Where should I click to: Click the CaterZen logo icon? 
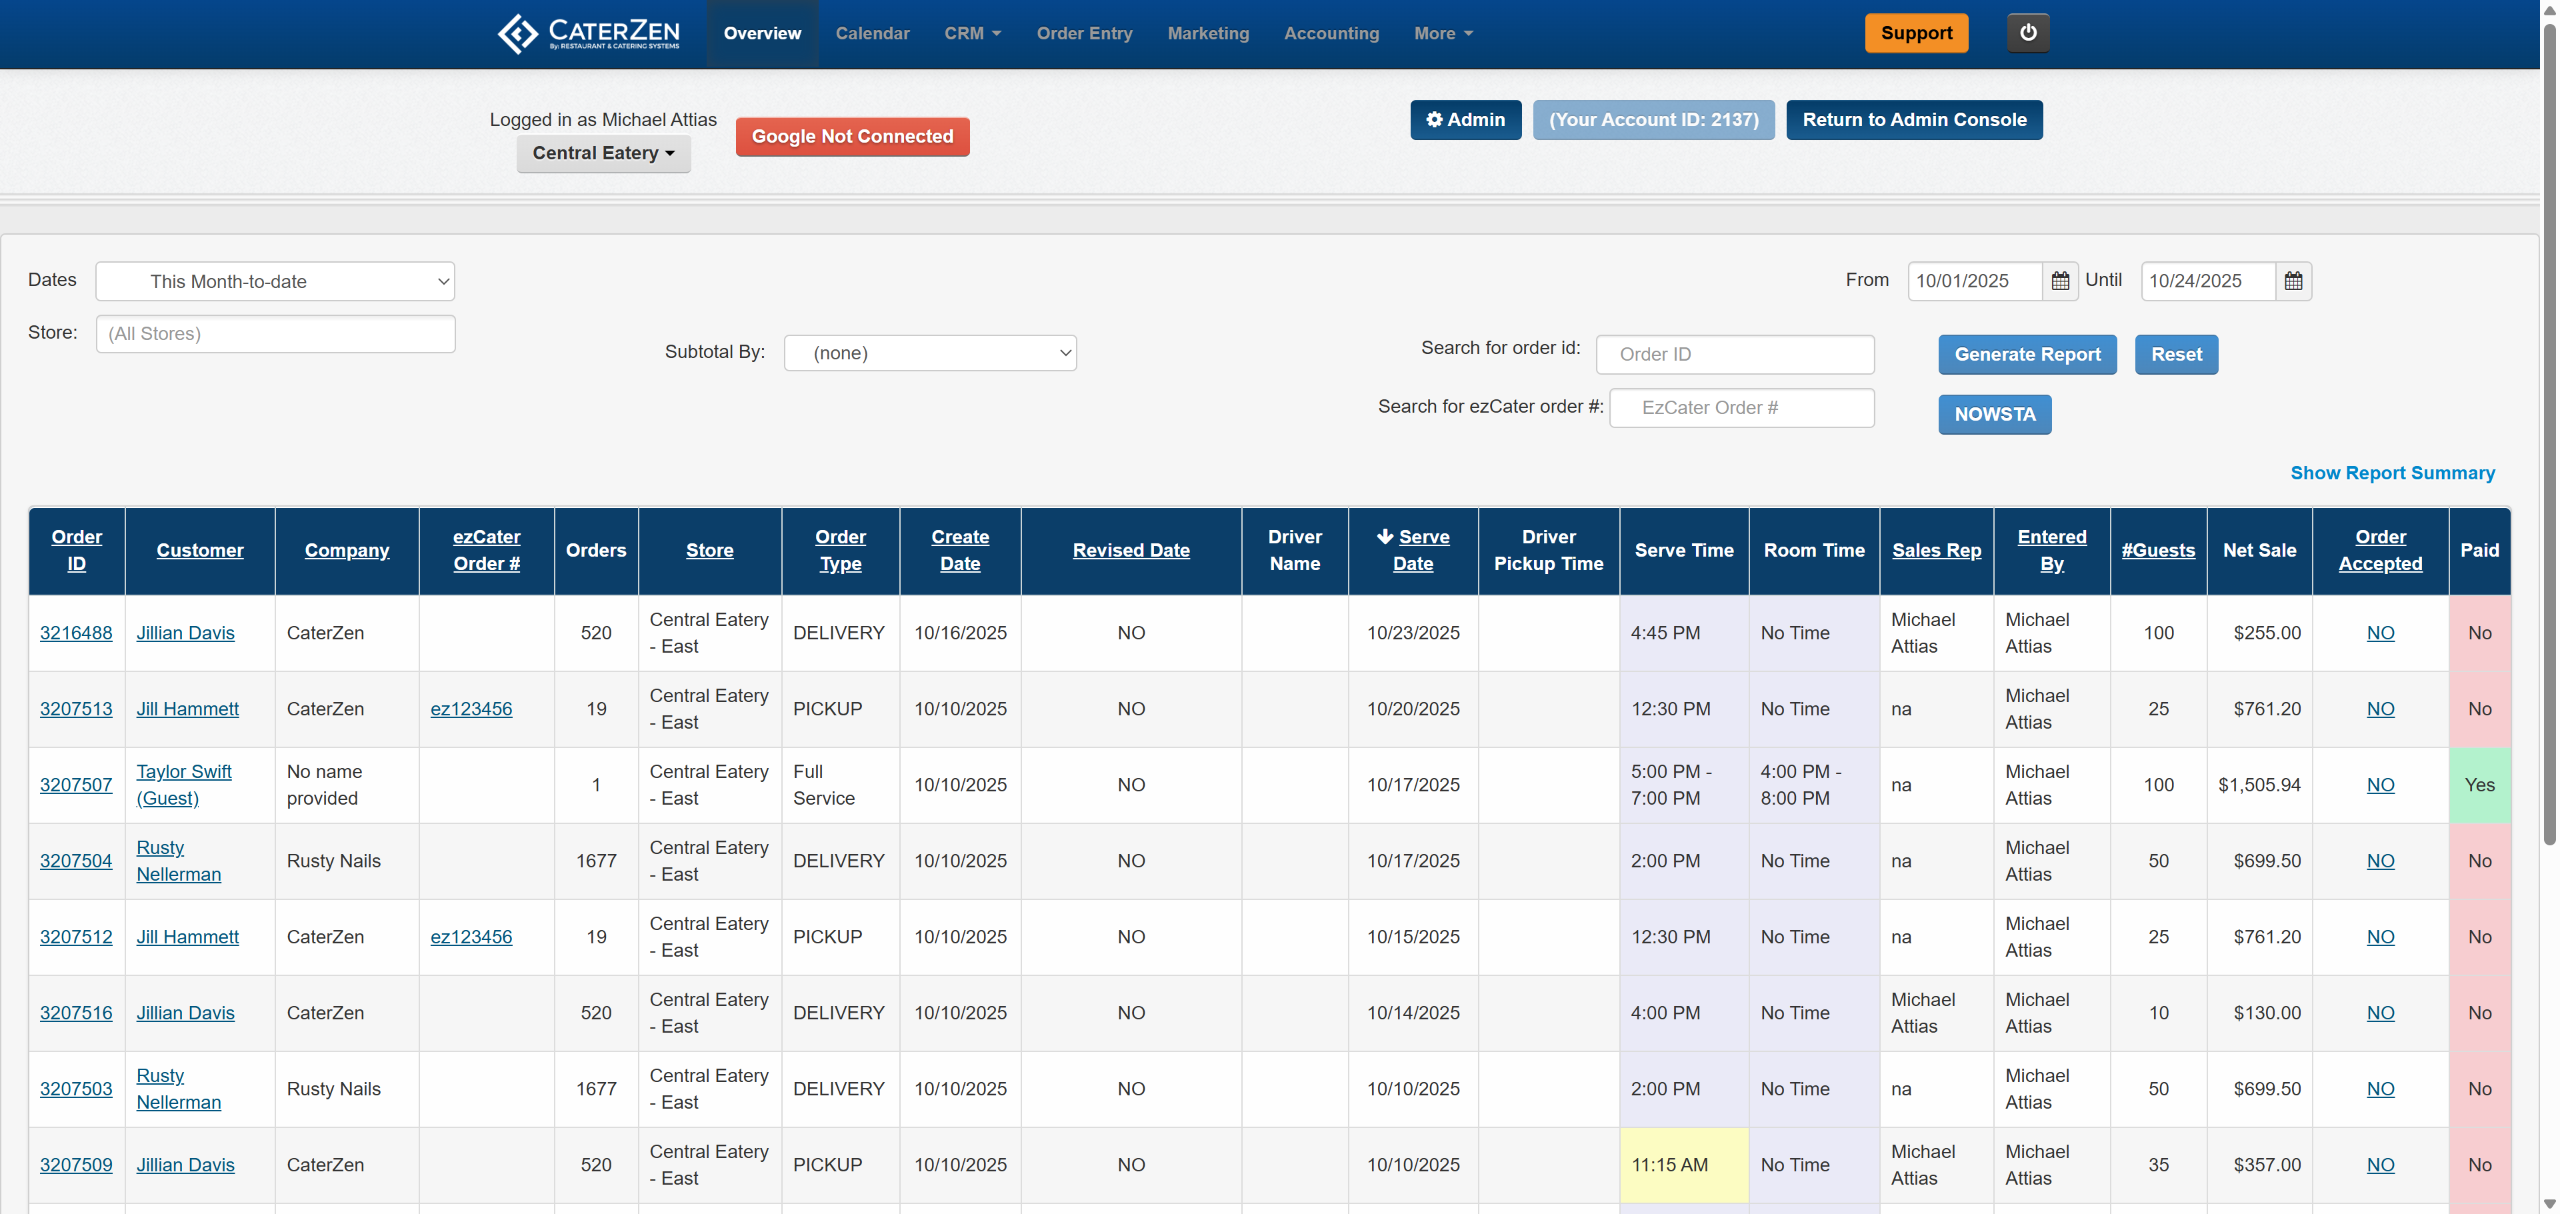pos(518,33)
